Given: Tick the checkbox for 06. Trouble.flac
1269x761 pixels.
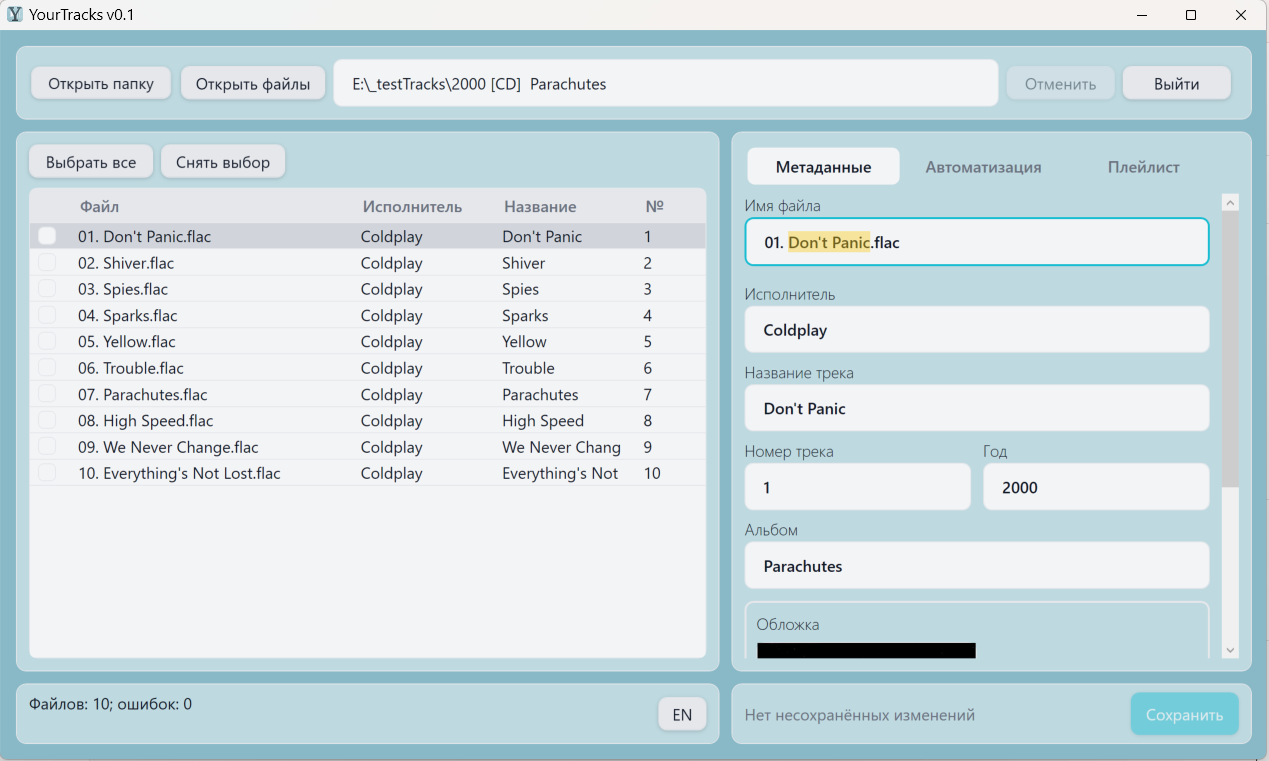Looking at the screenshot, I should [47, 368].
